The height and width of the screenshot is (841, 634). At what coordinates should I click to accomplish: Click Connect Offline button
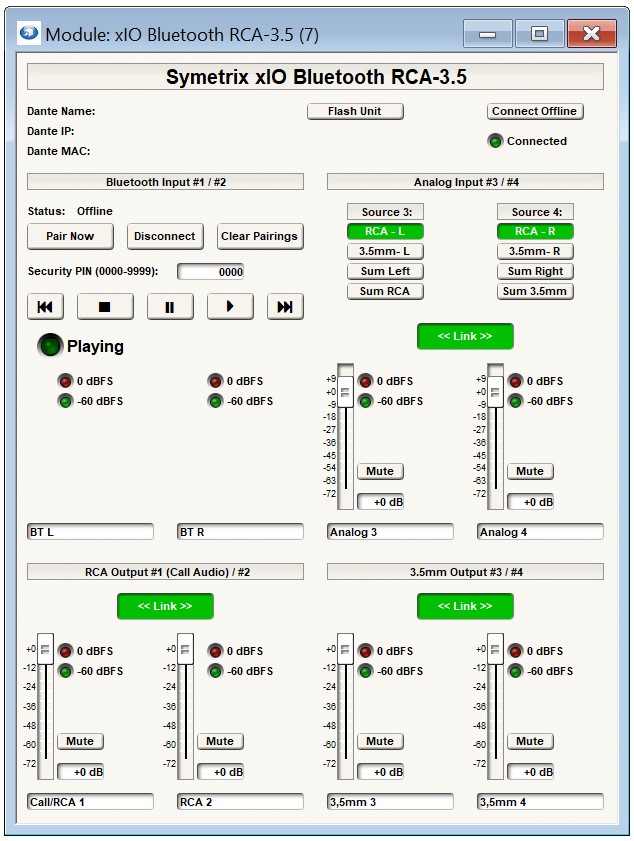(535, 112)
